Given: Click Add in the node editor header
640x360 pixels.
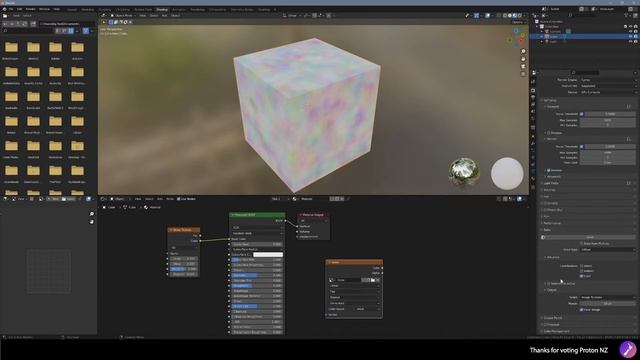Looking at the screenshot, I should pos(160,199).
